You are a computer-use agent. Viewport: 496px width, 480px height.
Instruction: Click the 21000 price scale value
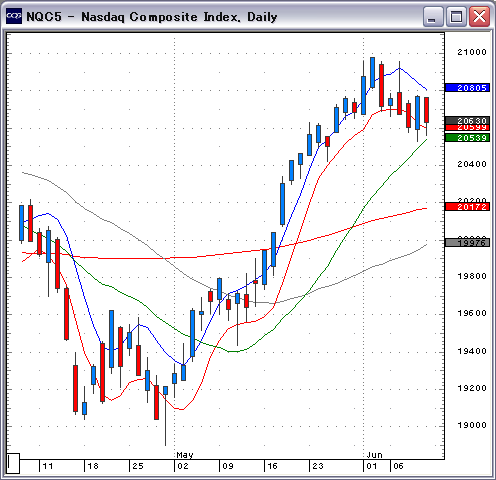coord(472,52)
